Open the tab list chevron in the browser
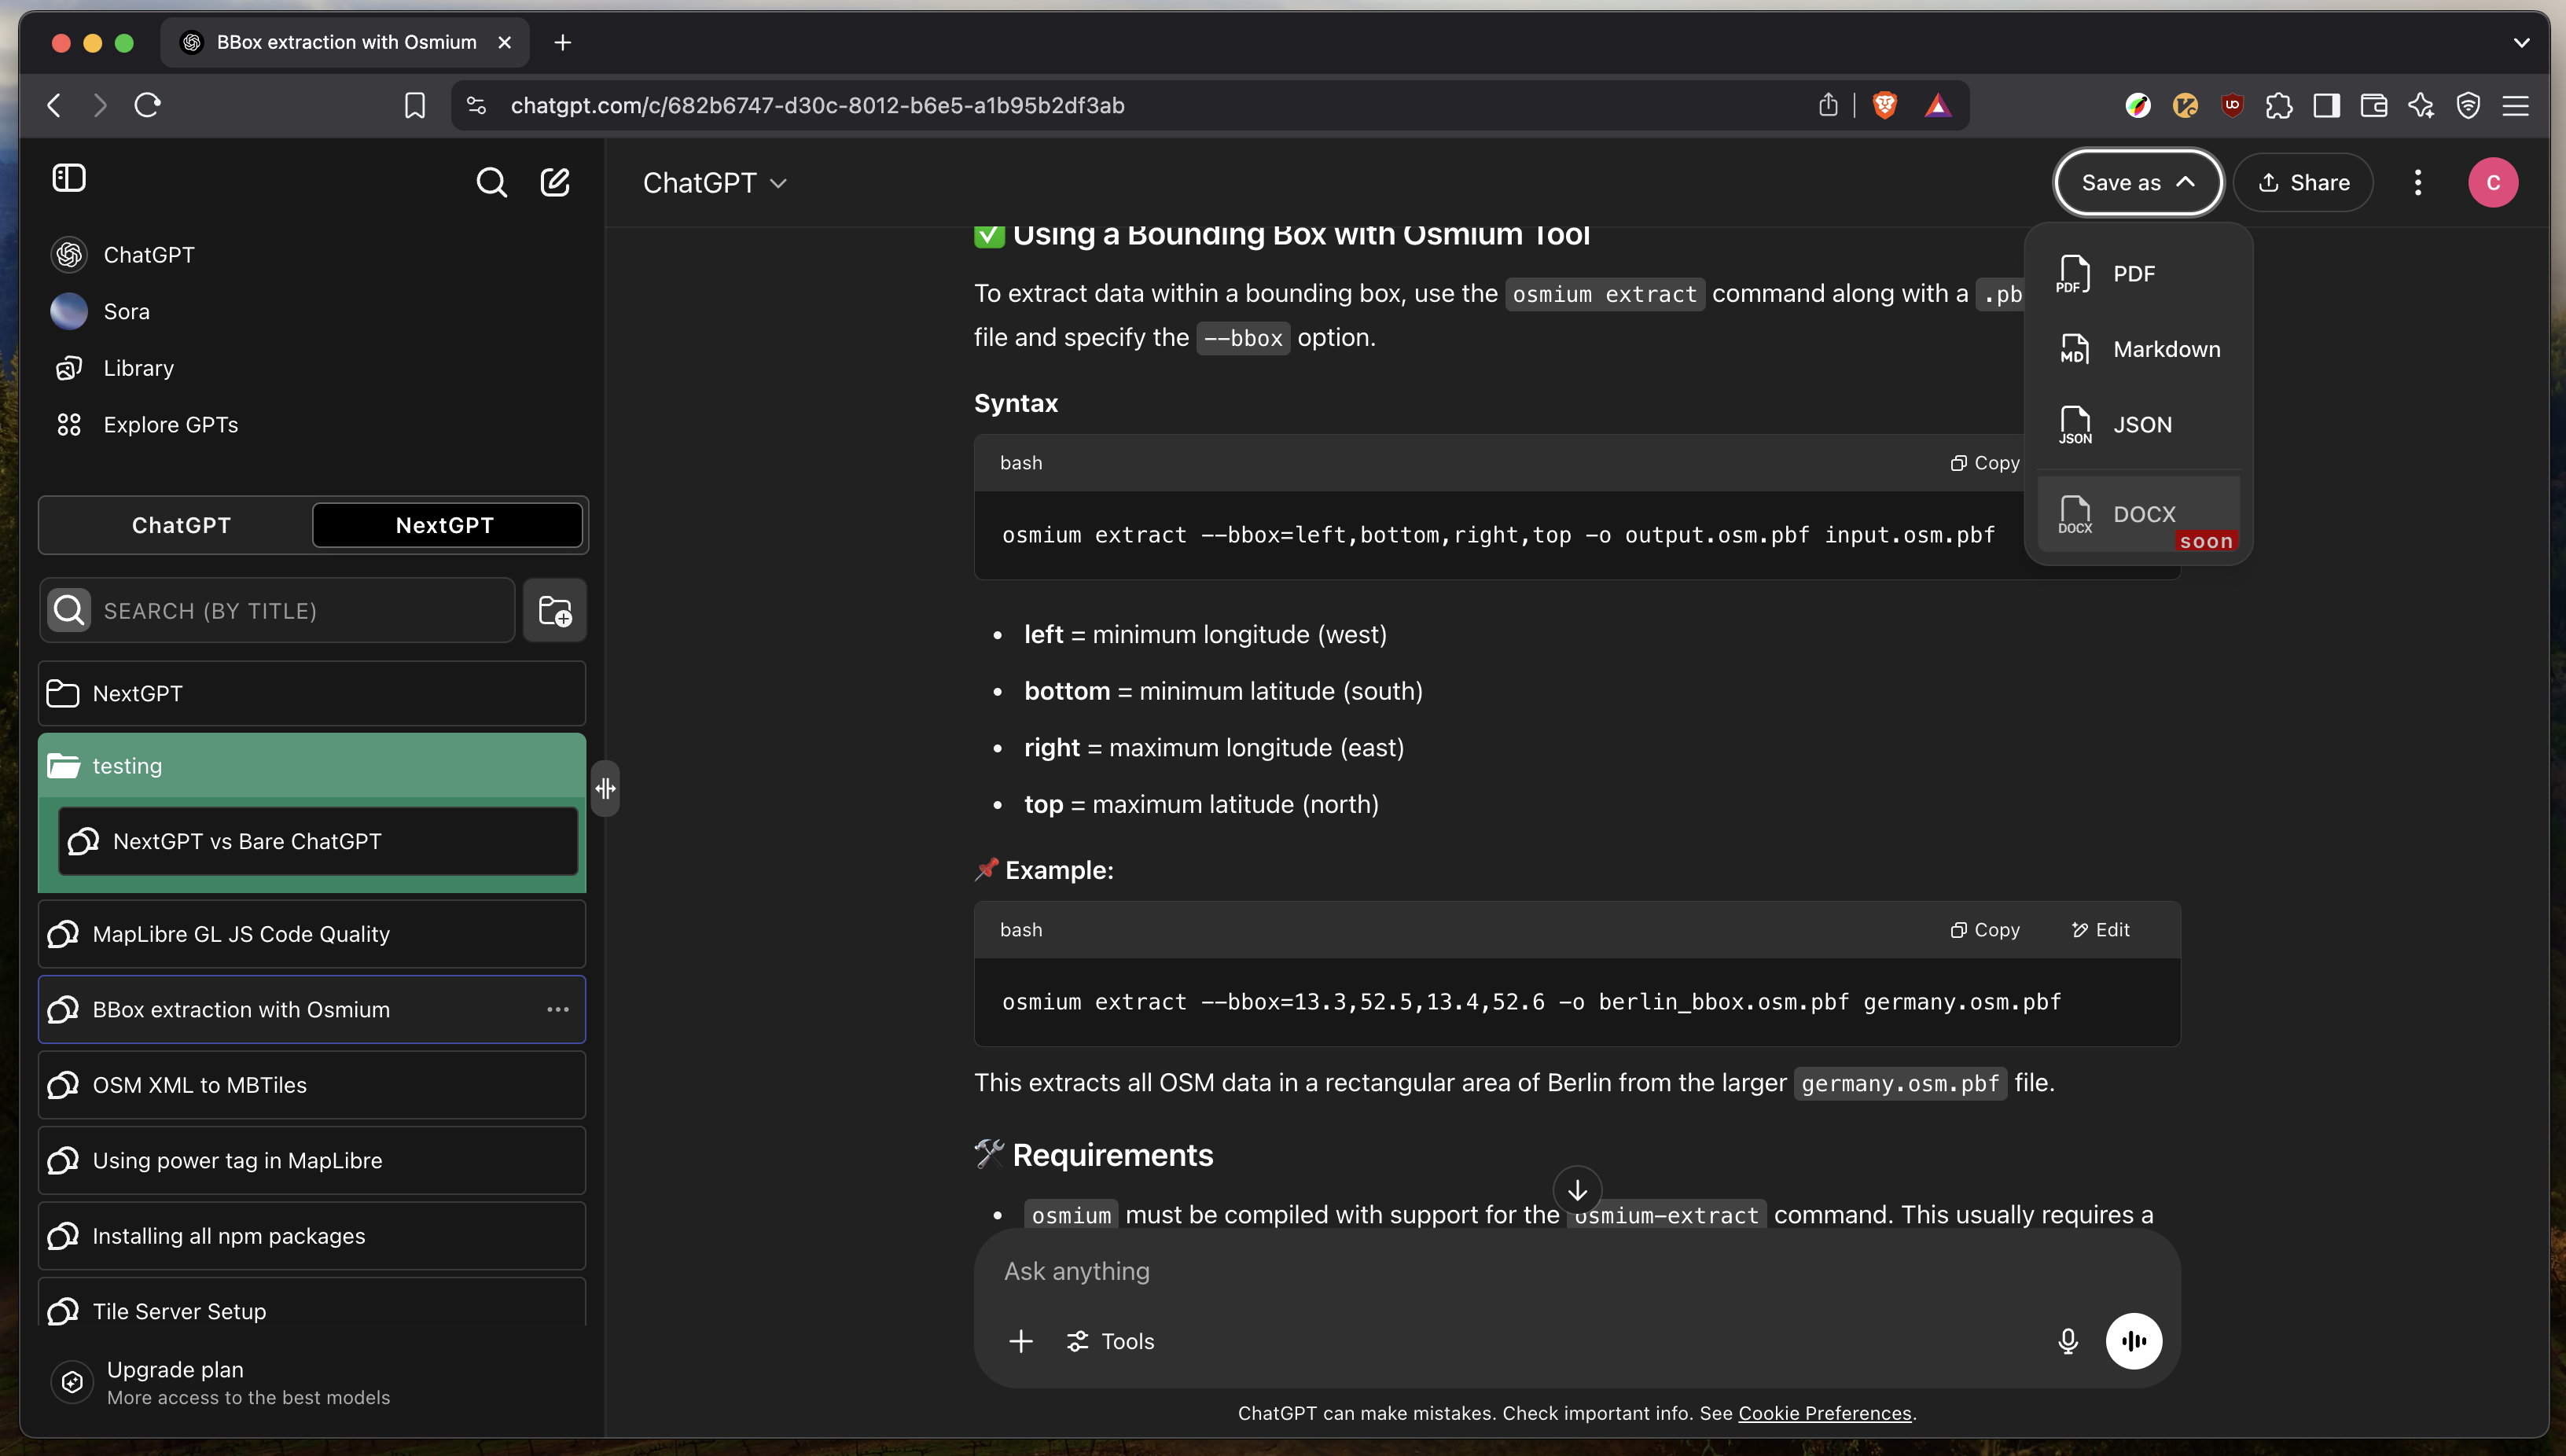The height and width of the screenshot is (1456, 2566). pyautogui.click(x=2521, y=42)
